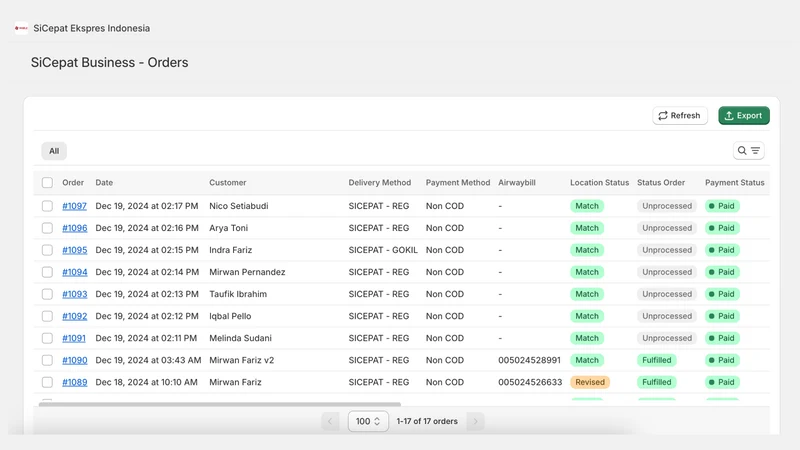Click the Airwaybill column header
This screenshot has width=800, height=450.
tap(517, 183)
